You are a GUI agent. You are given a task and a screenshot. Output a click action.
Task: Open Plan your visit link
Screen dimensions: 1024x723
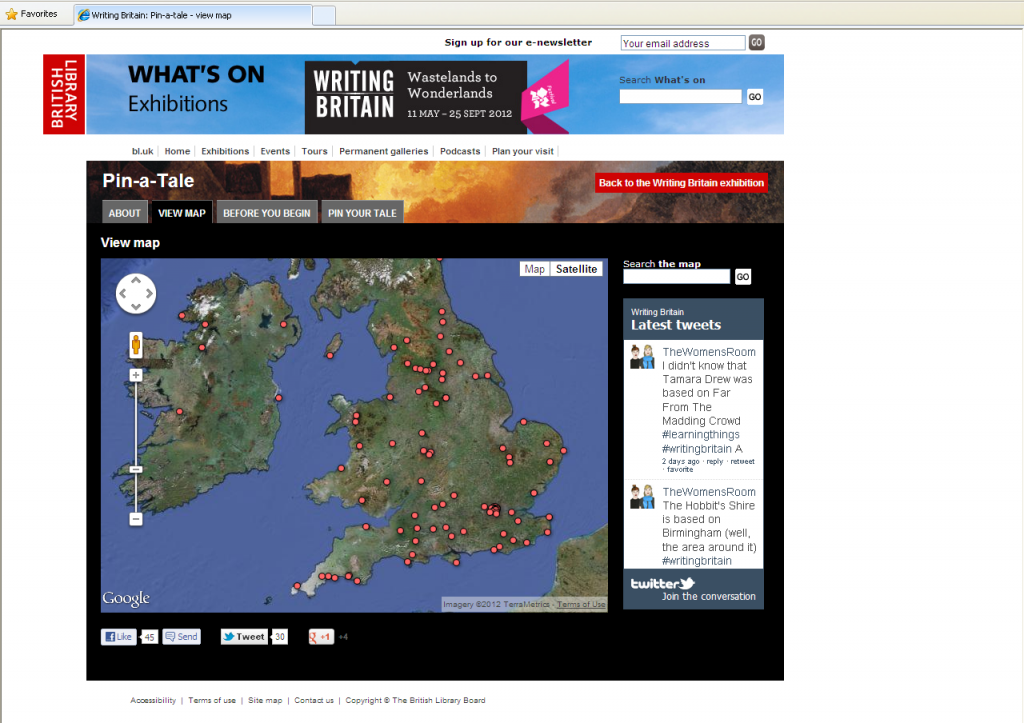pos(522,151)
